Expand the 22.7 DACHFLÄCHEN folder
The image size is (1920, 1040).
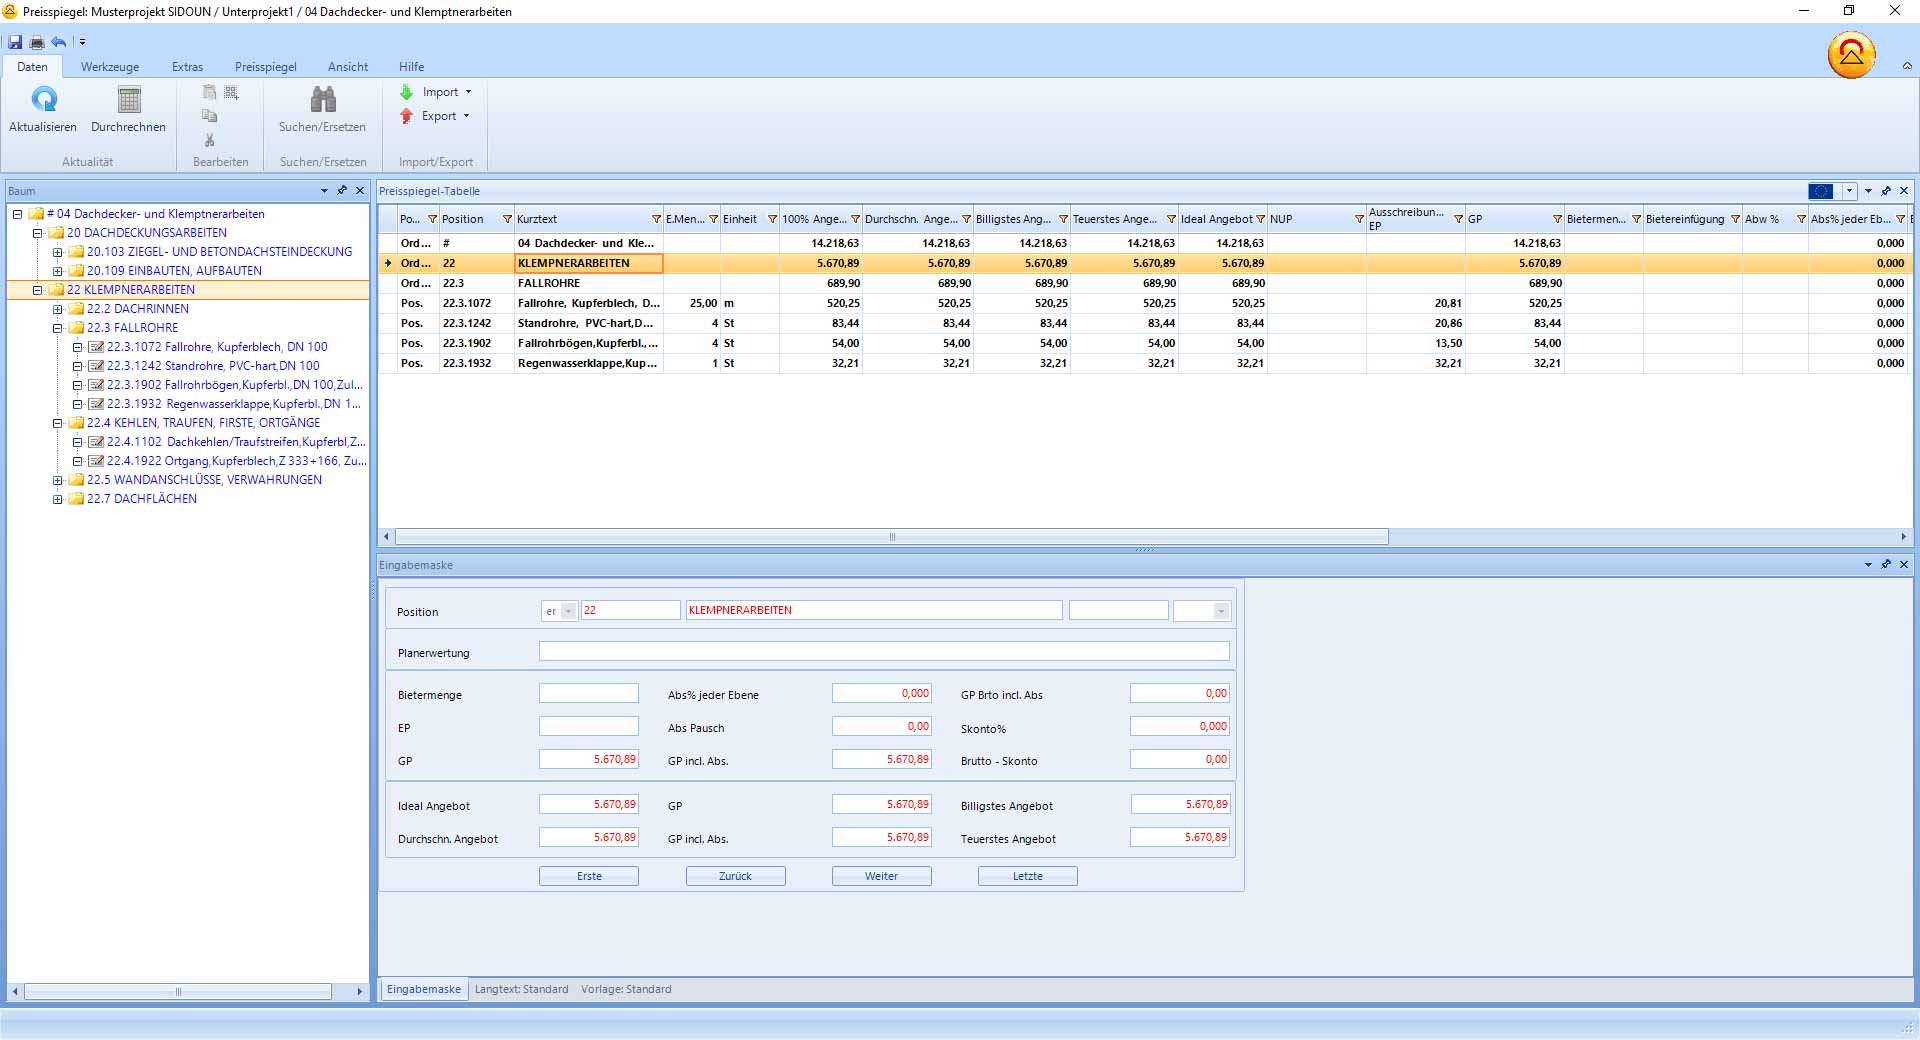(x=58, y=499)
